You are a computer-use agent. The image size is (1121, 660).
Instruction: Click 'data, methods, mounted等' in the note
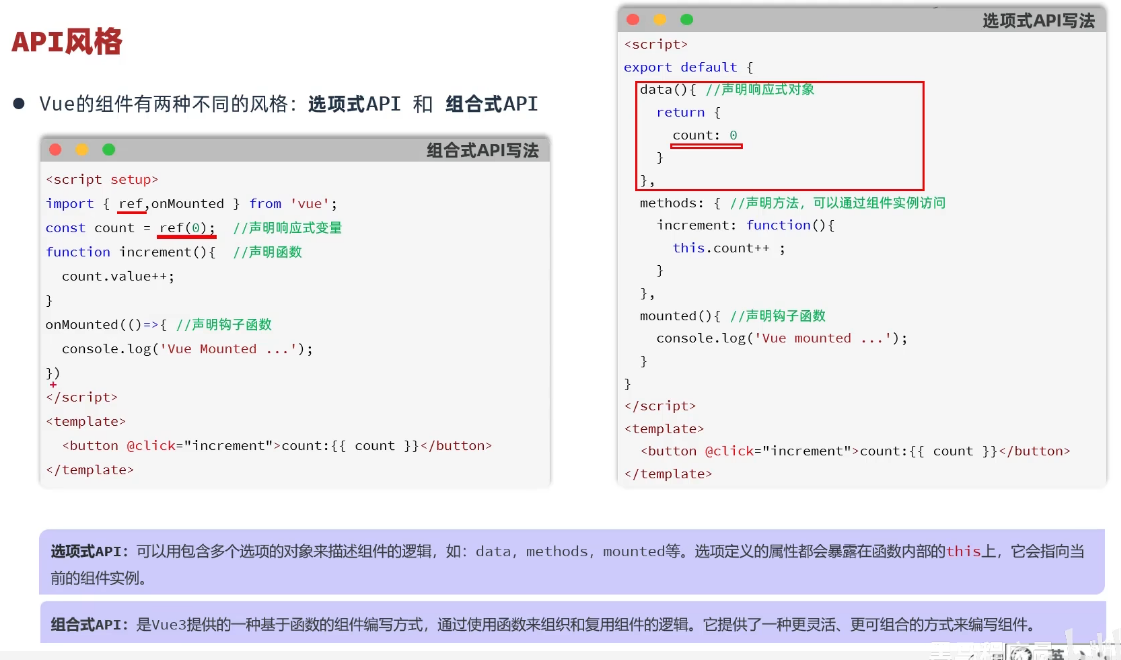point(578,551)
